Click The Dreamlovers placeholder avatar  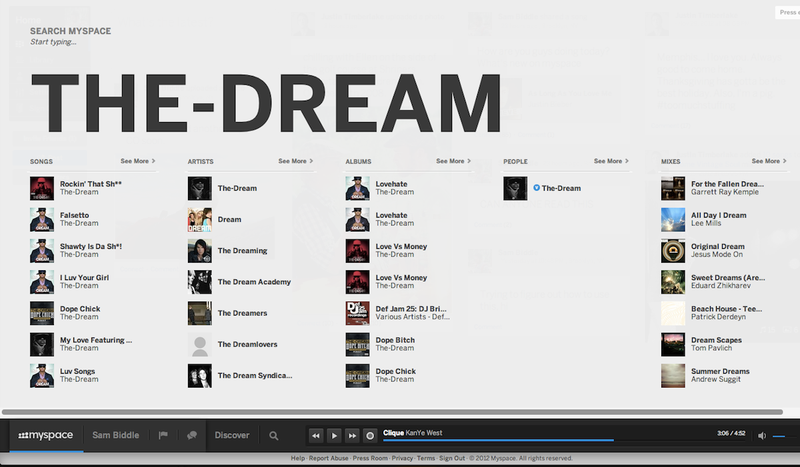199,345
